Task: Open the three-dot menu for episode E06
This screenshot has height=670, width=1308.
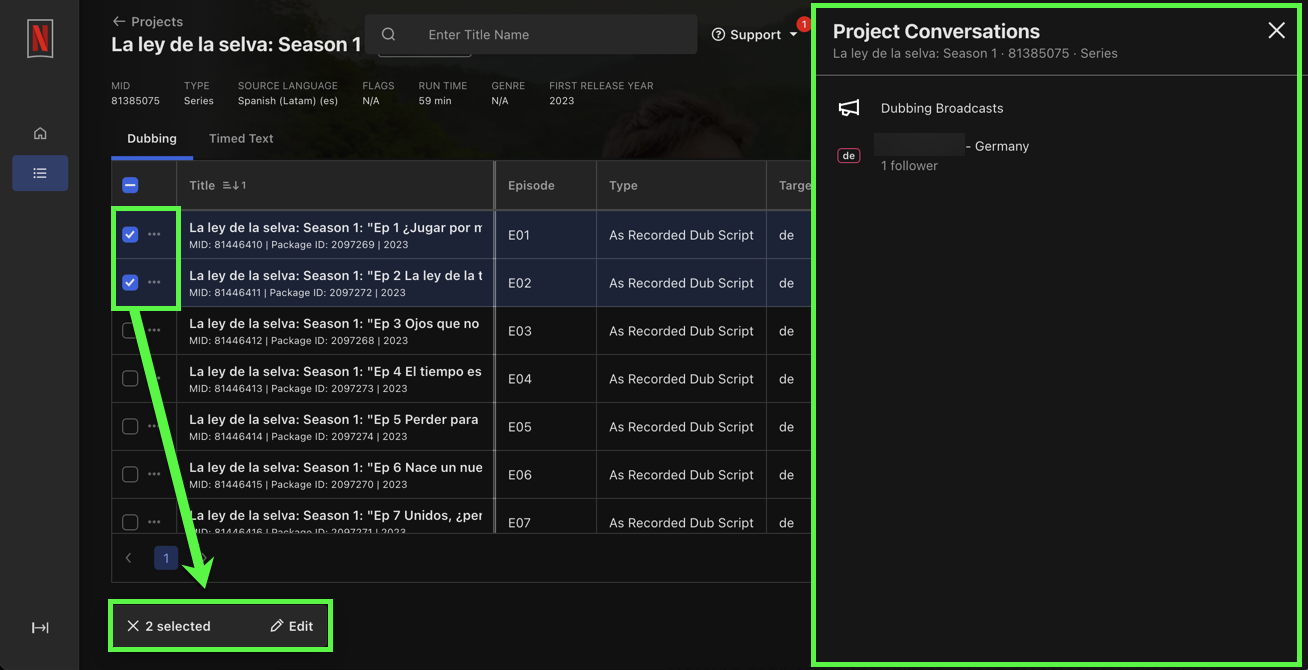Action: (154, 474)
